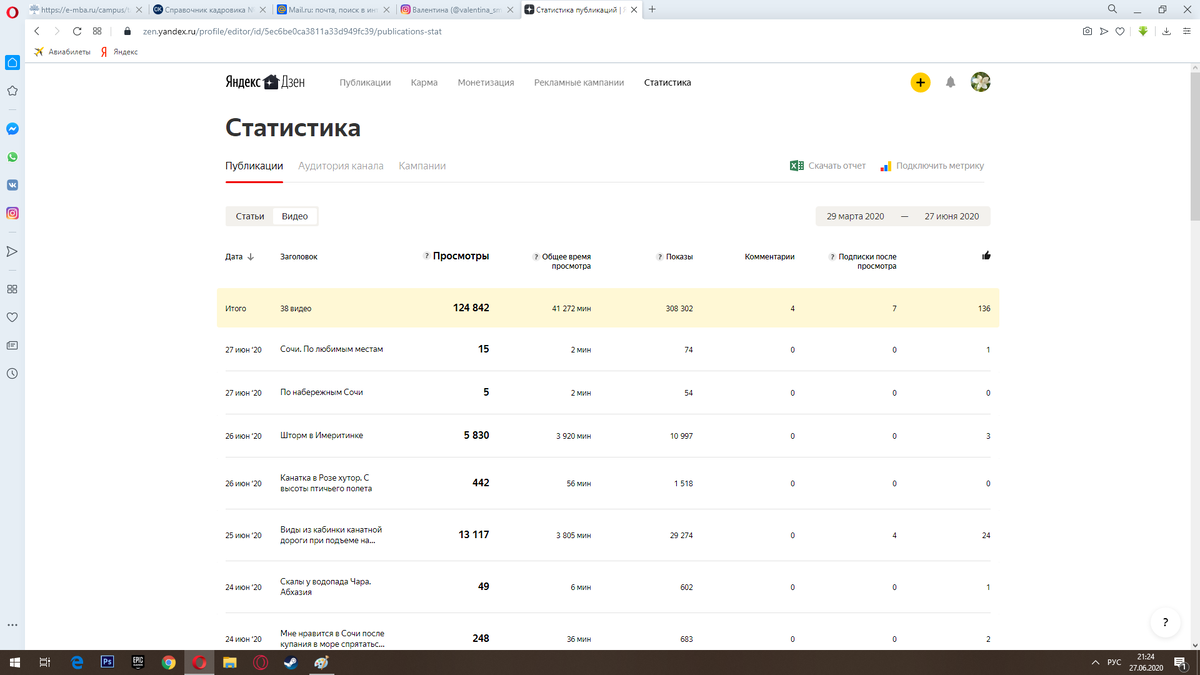Open video 'По набережным Сочи'
Viewport: 1200px width, 675px height.
321,392
